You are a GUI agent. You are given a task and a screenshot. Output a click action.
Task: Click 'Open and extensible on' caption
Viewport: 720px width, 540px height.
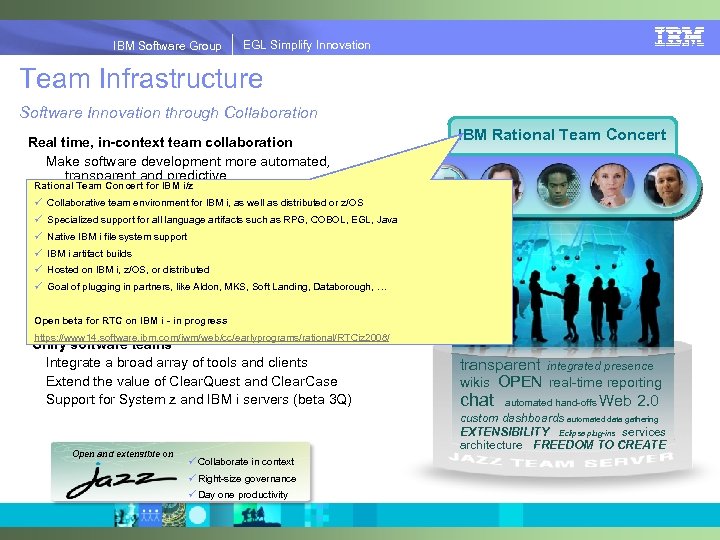123,454
